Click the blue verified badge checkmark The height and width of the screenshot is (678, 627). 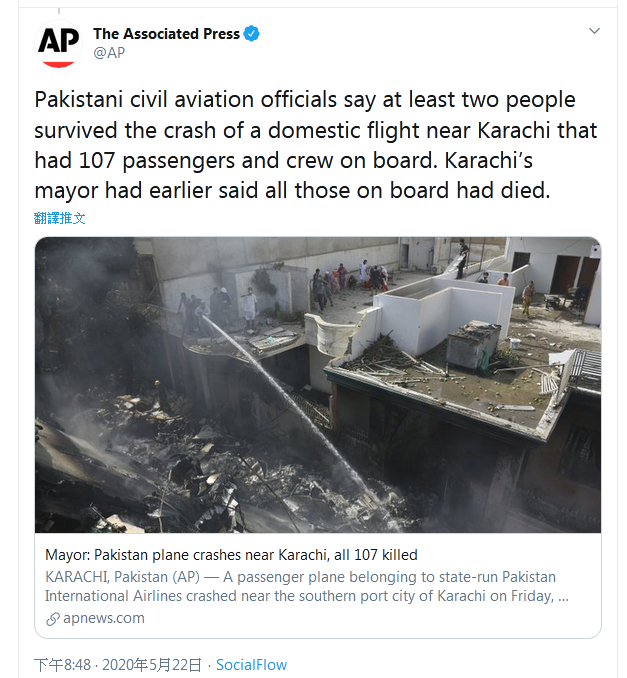click(252, 33)
